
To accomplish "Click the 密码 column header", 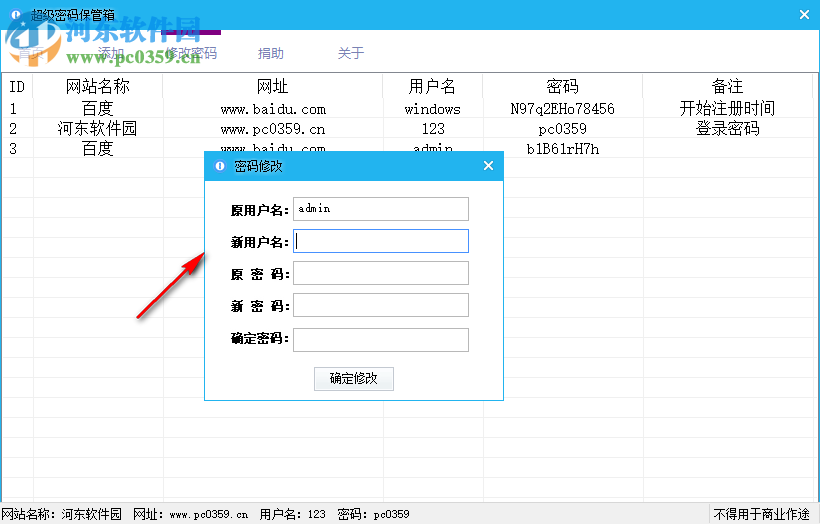I will tap(563, 86).
